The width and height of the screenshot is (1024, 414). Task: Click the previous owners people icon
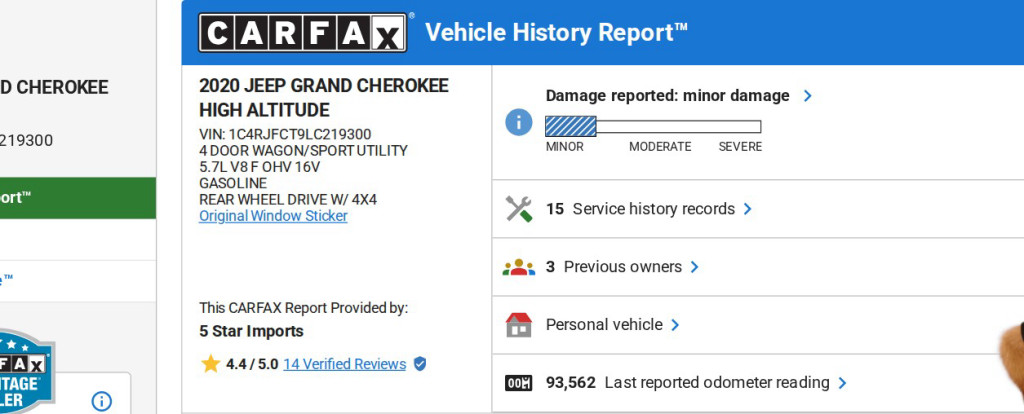(518, 267)
